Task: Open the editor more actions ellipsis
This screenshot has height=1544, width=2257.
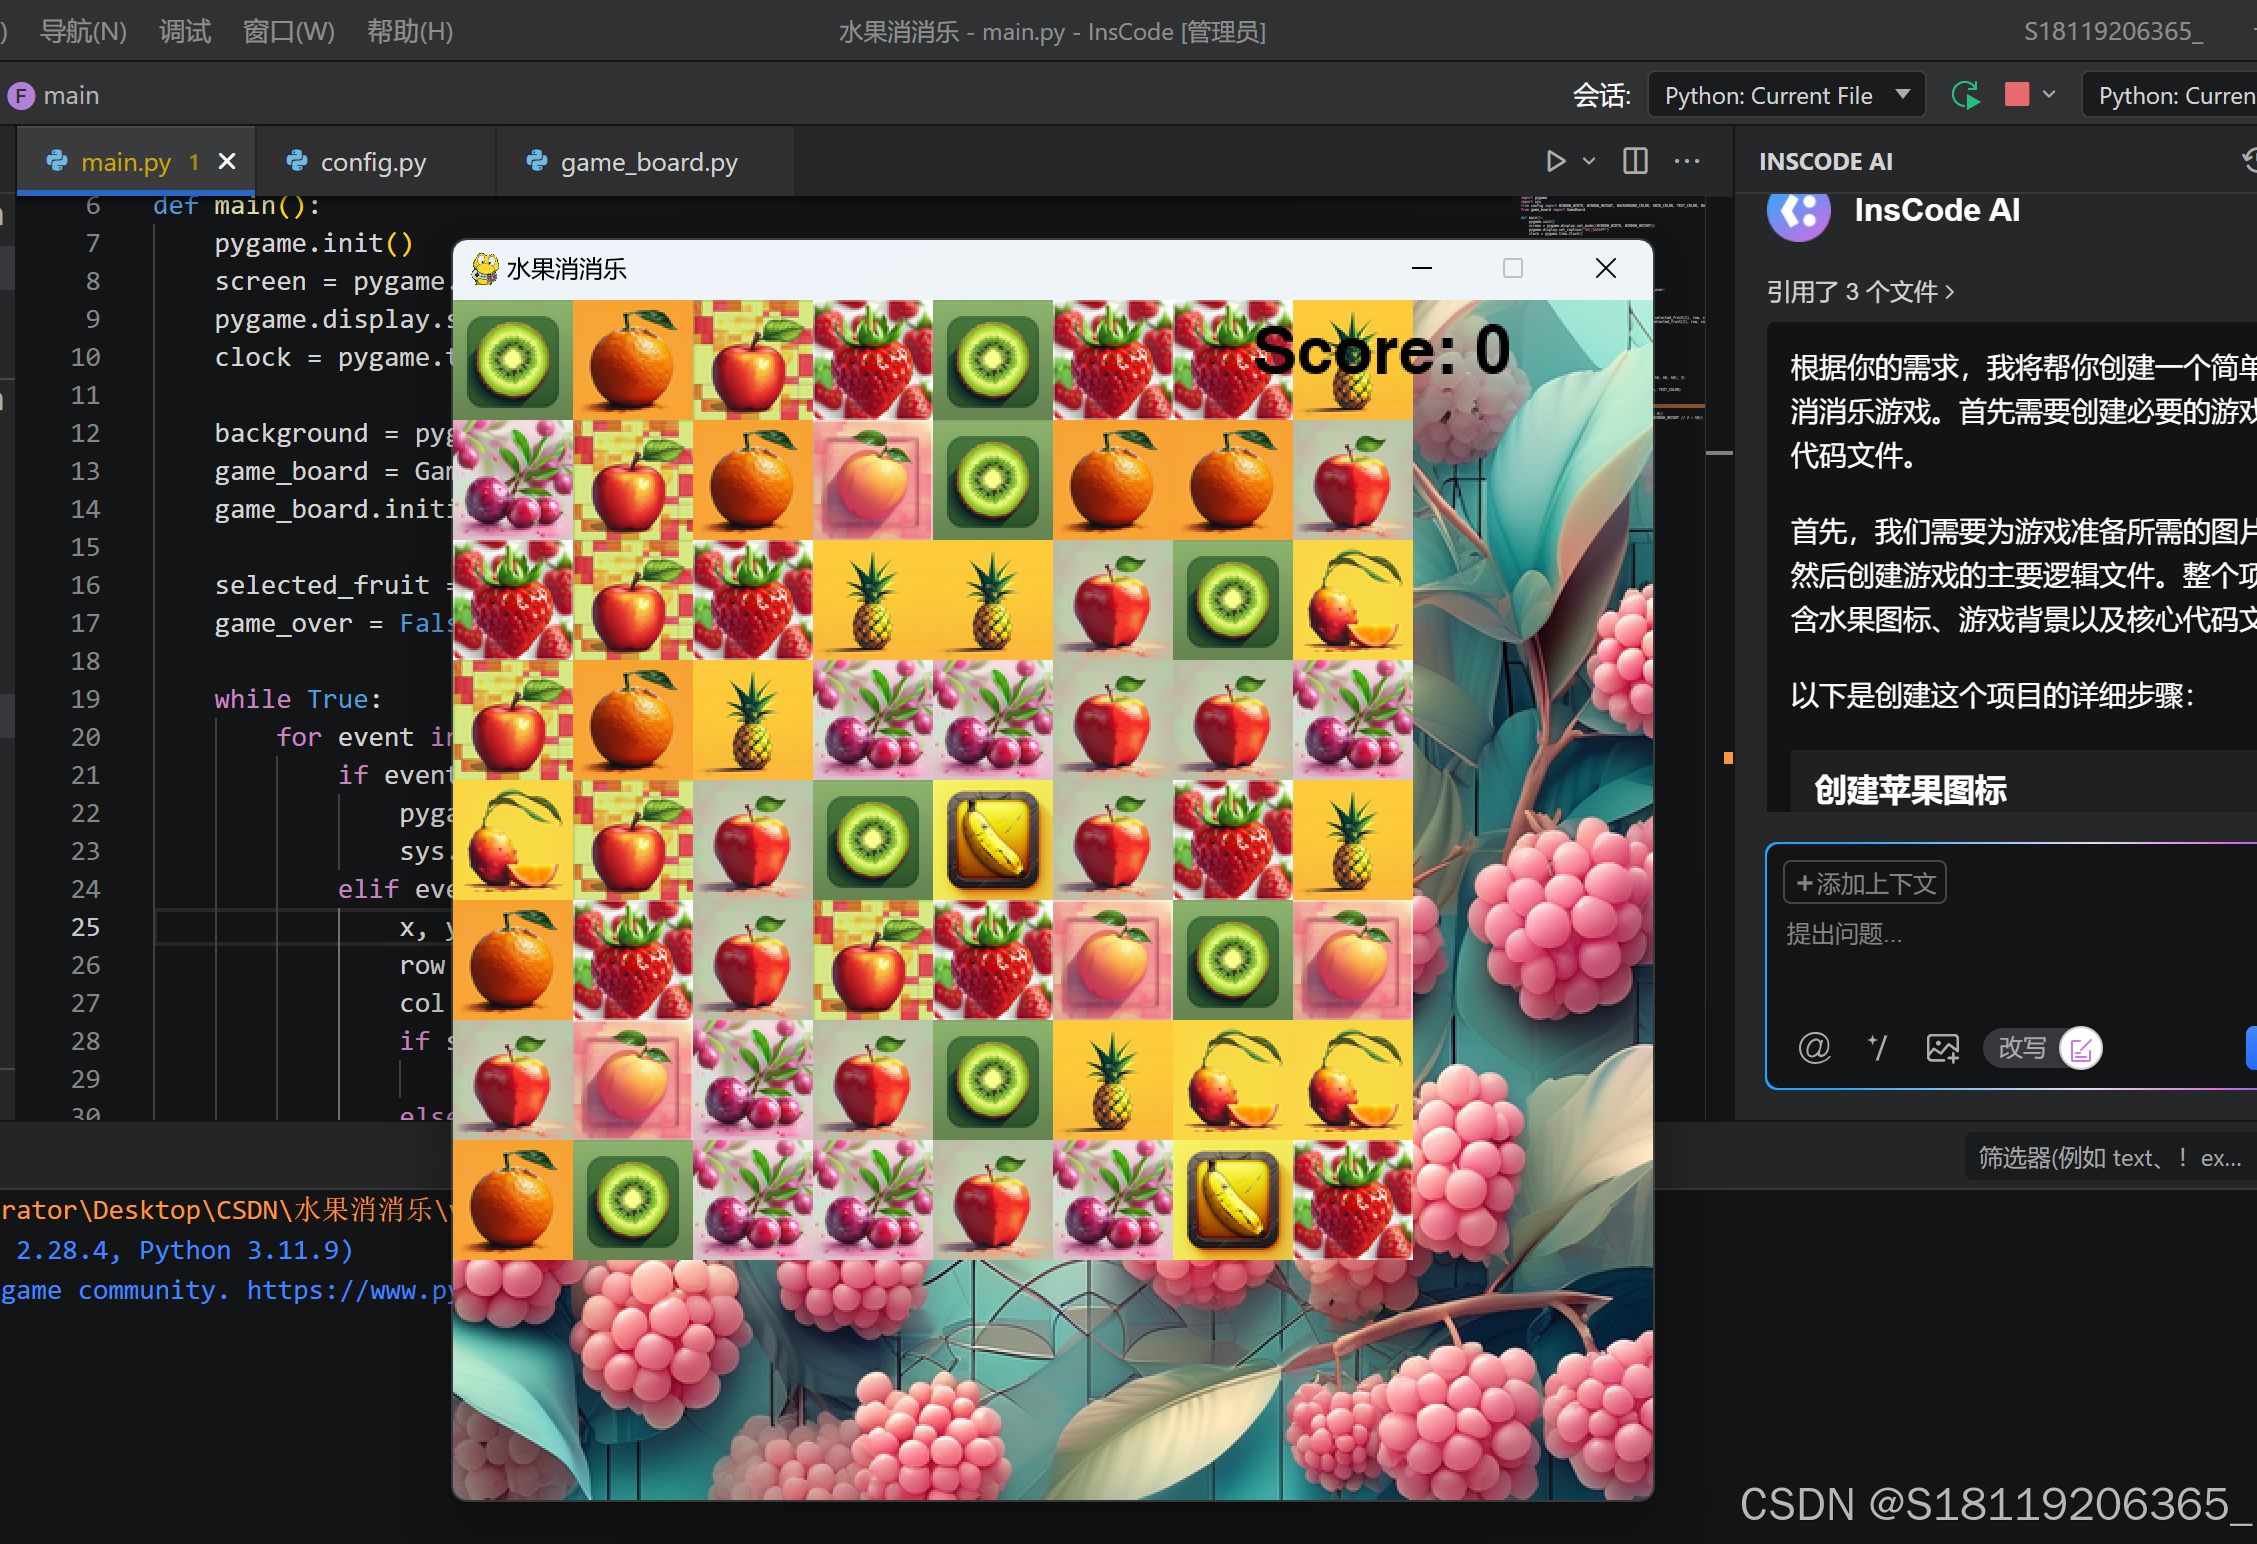Action: tap(1687, 161)
